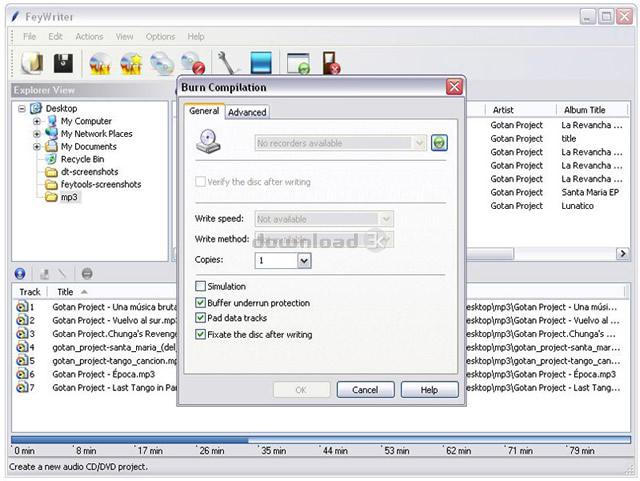This screenshot has height=481, width=640.
Task: Select the mp3 folder in tree
Action: pyautogui.click(x=69, y=197)
